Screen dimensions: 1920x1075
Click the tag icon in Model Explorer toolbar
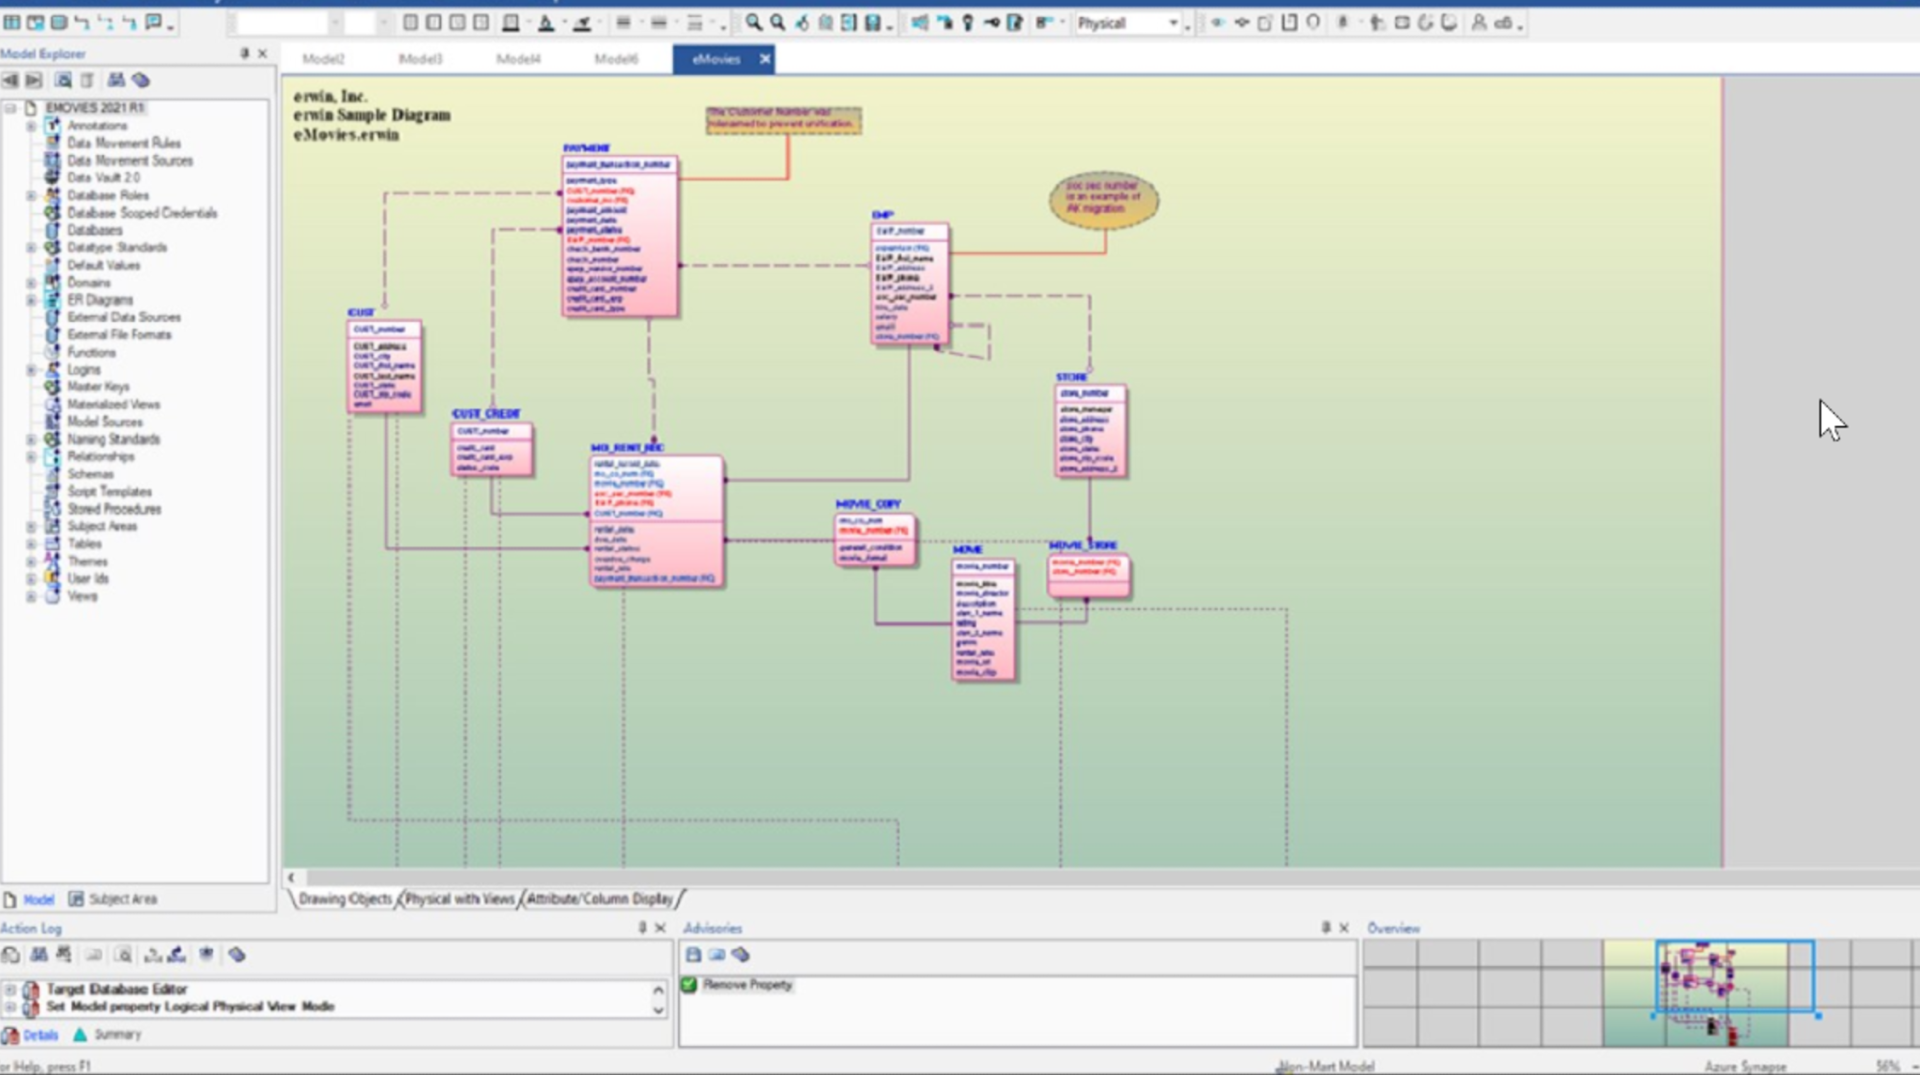(141, 80)
